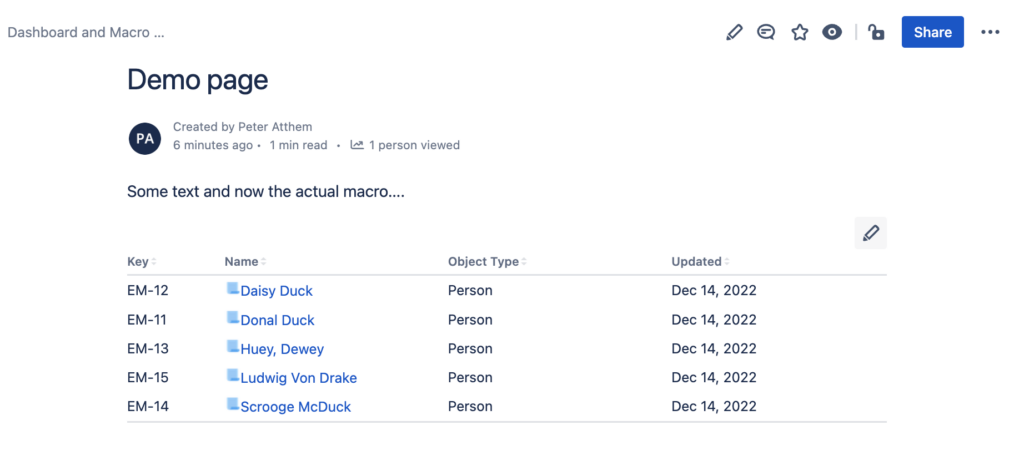Sort the table by Updated column
Viewport: 1024px width, 466px height.
[701, 262]
